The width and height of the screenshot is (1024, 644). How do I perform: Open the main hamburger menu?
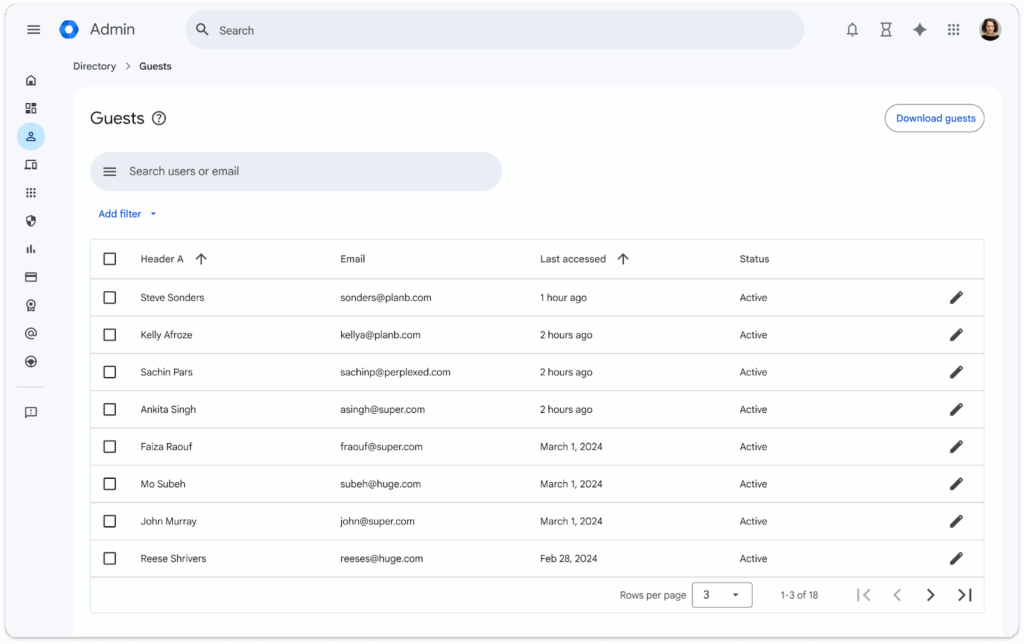pos(33,30)
